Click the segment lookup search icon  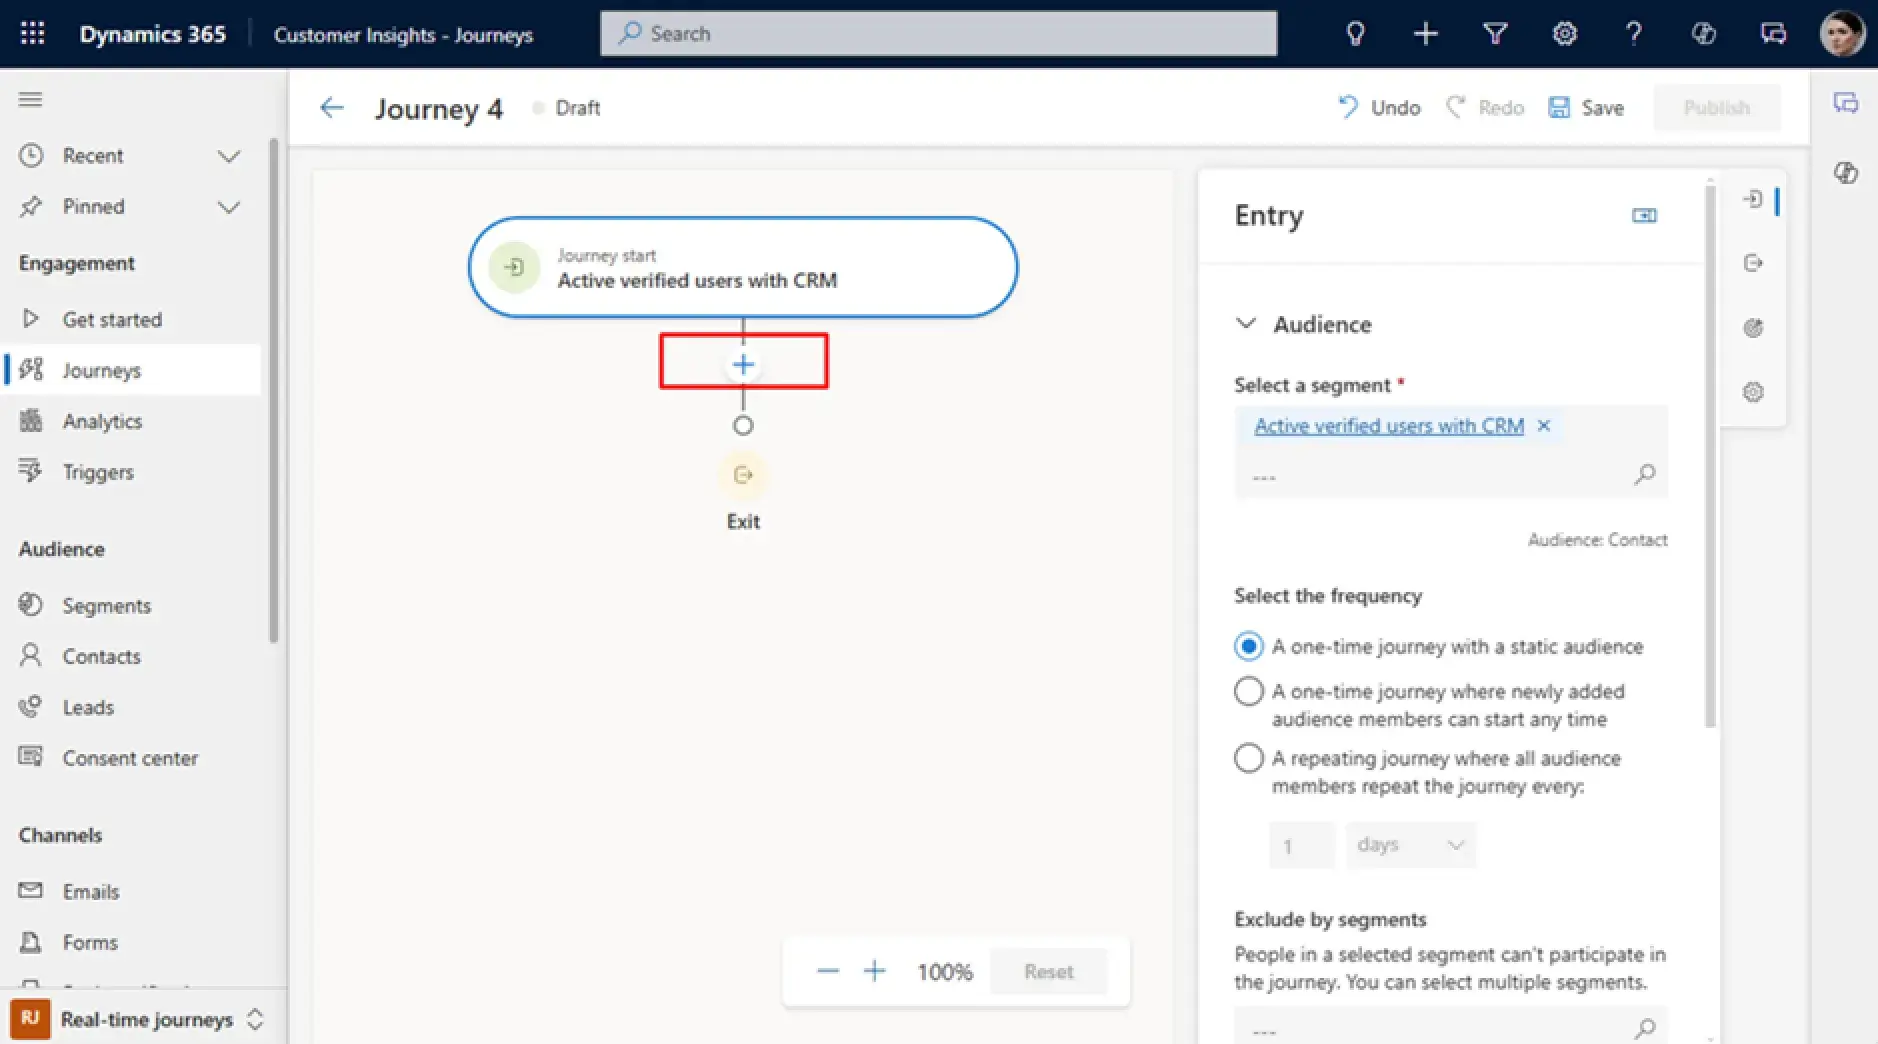point(1644,474)
